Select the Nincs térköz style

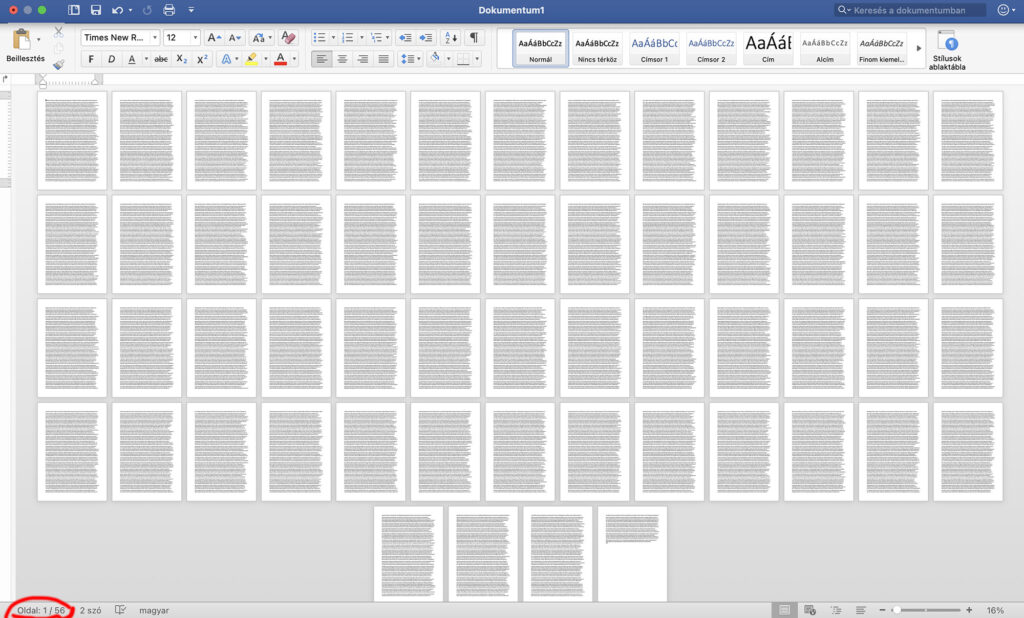pos(597,47)
